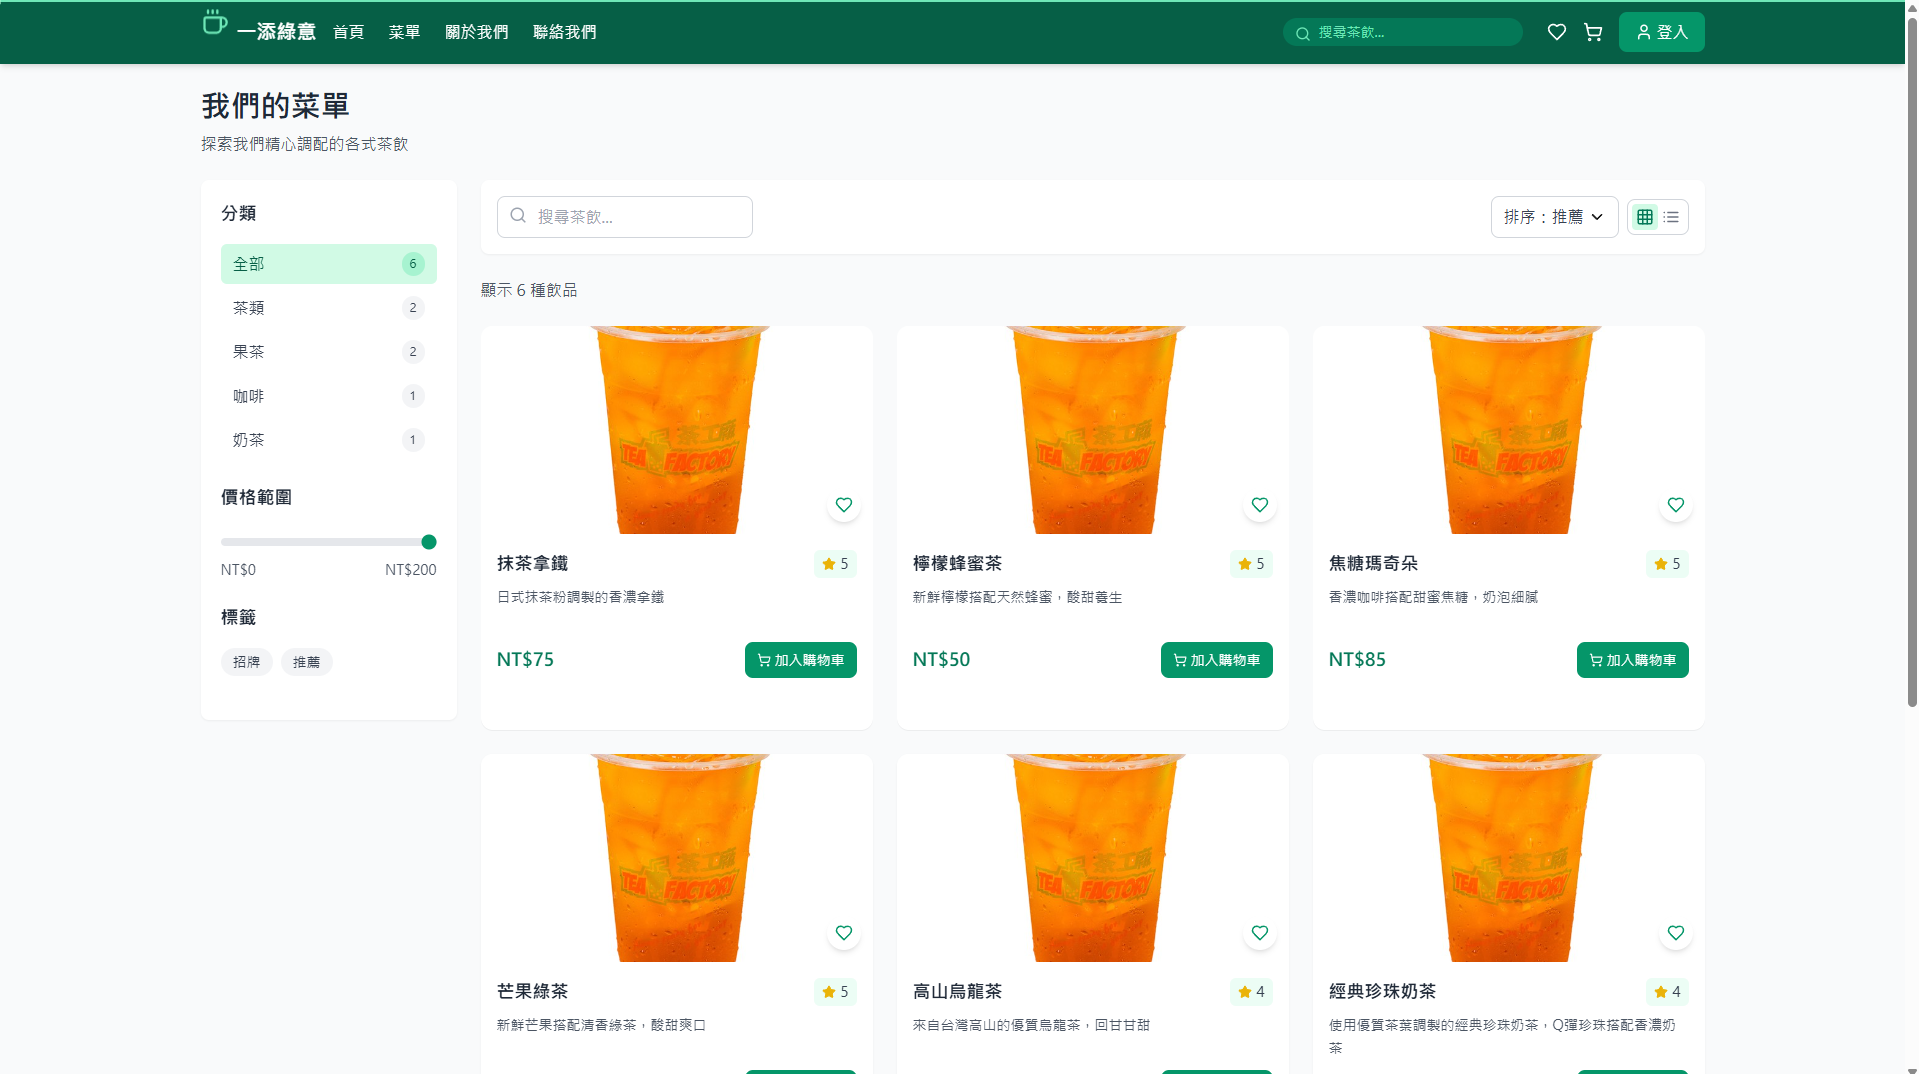The height and width of the screenshot is (1074, 1919).
Task: Switch to grid view layout
Action: click(x=1644, y=217)
